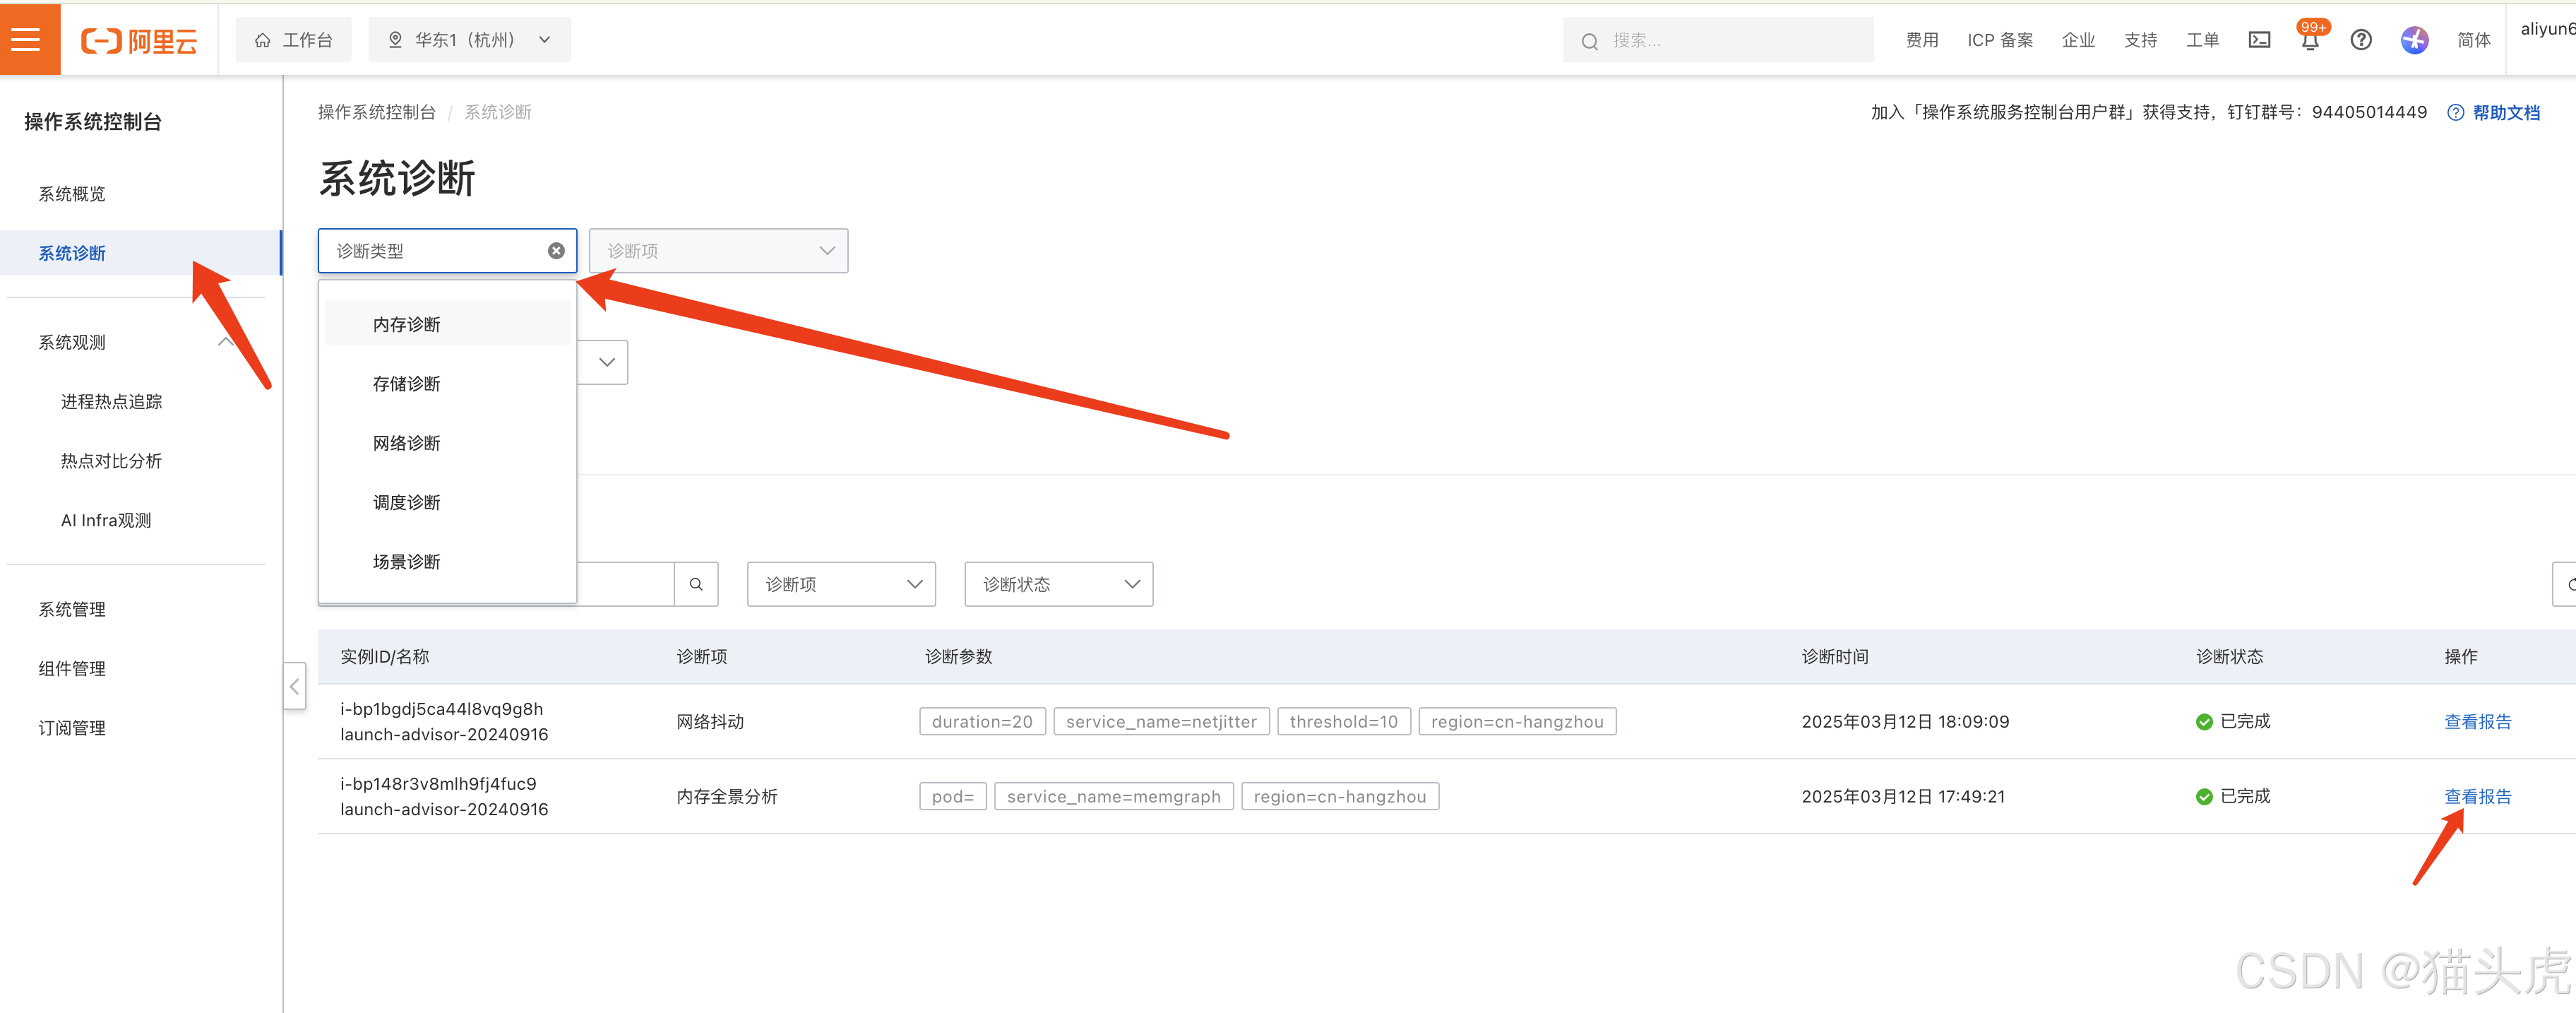Go to 订阅管理 in sidebar
2576x1013 pixels.
[72, 728]
